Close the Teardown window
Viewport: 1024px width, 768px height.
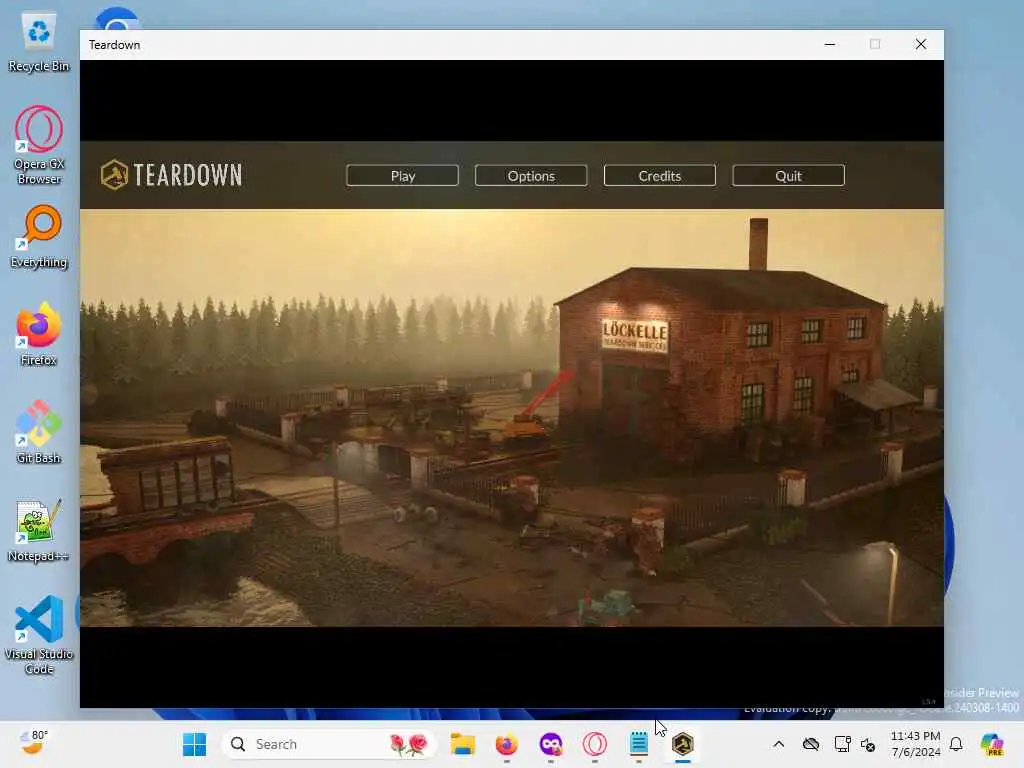[x=921, y=44]
